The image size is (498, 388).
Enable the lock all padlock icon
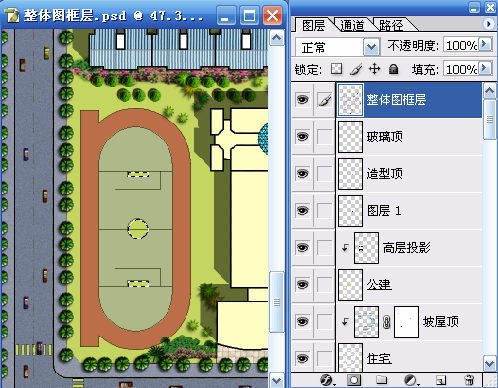(394, 69)
